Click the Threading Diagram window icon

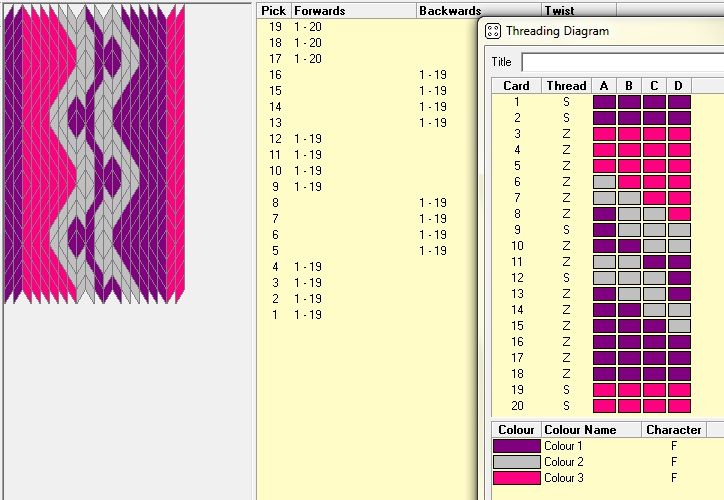[493, 31]
